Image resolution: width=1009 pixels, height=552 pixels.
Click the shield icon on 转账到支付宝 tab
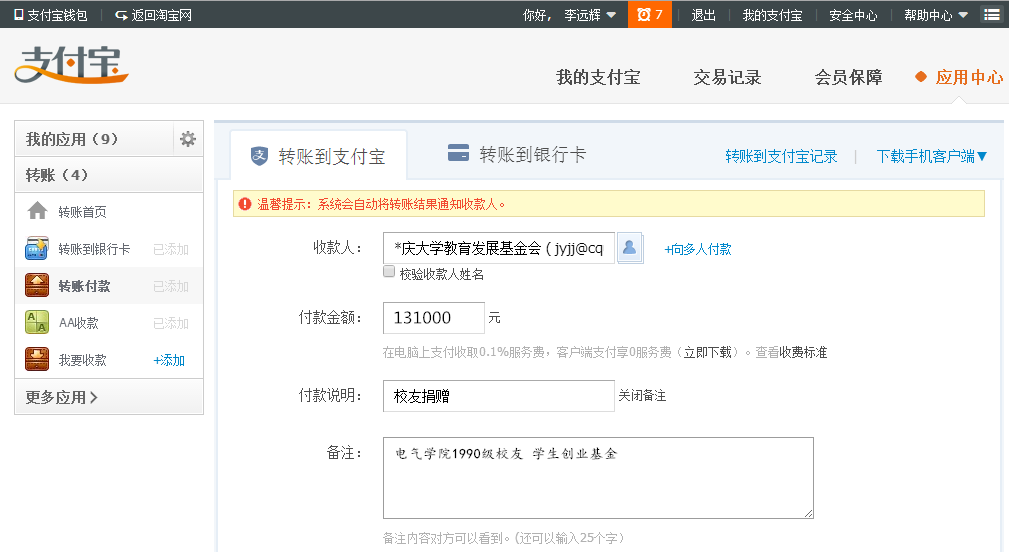click(259, 156)
